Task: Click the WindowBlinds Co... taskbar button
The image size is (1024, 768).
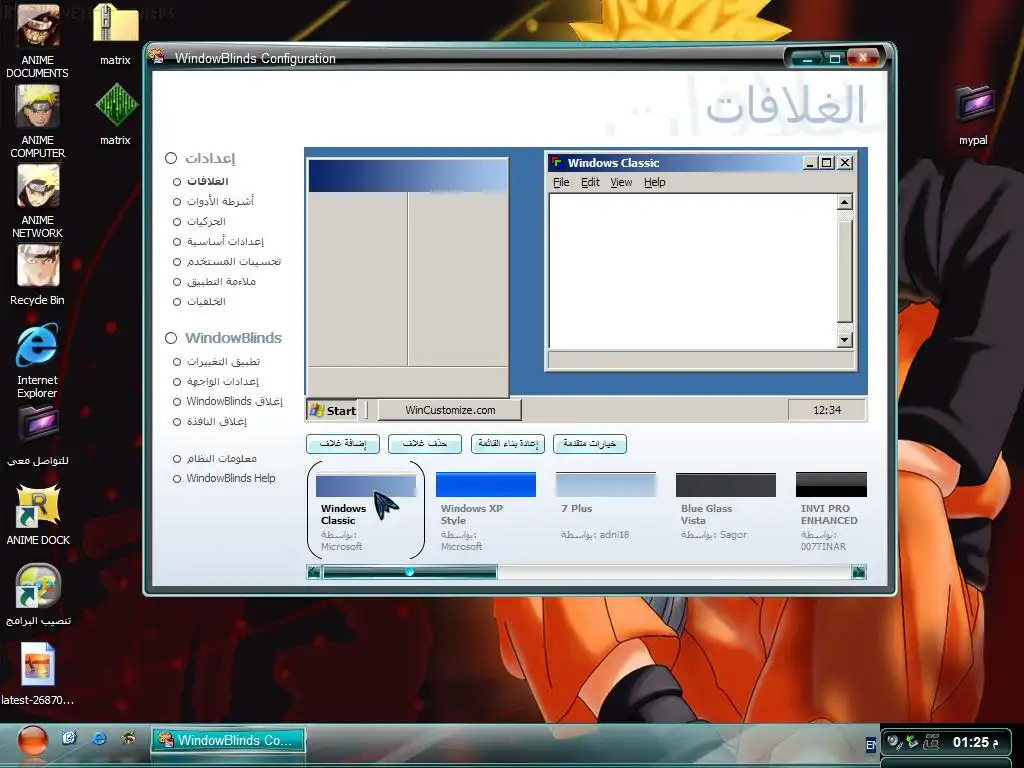Action: coord(229,741)
